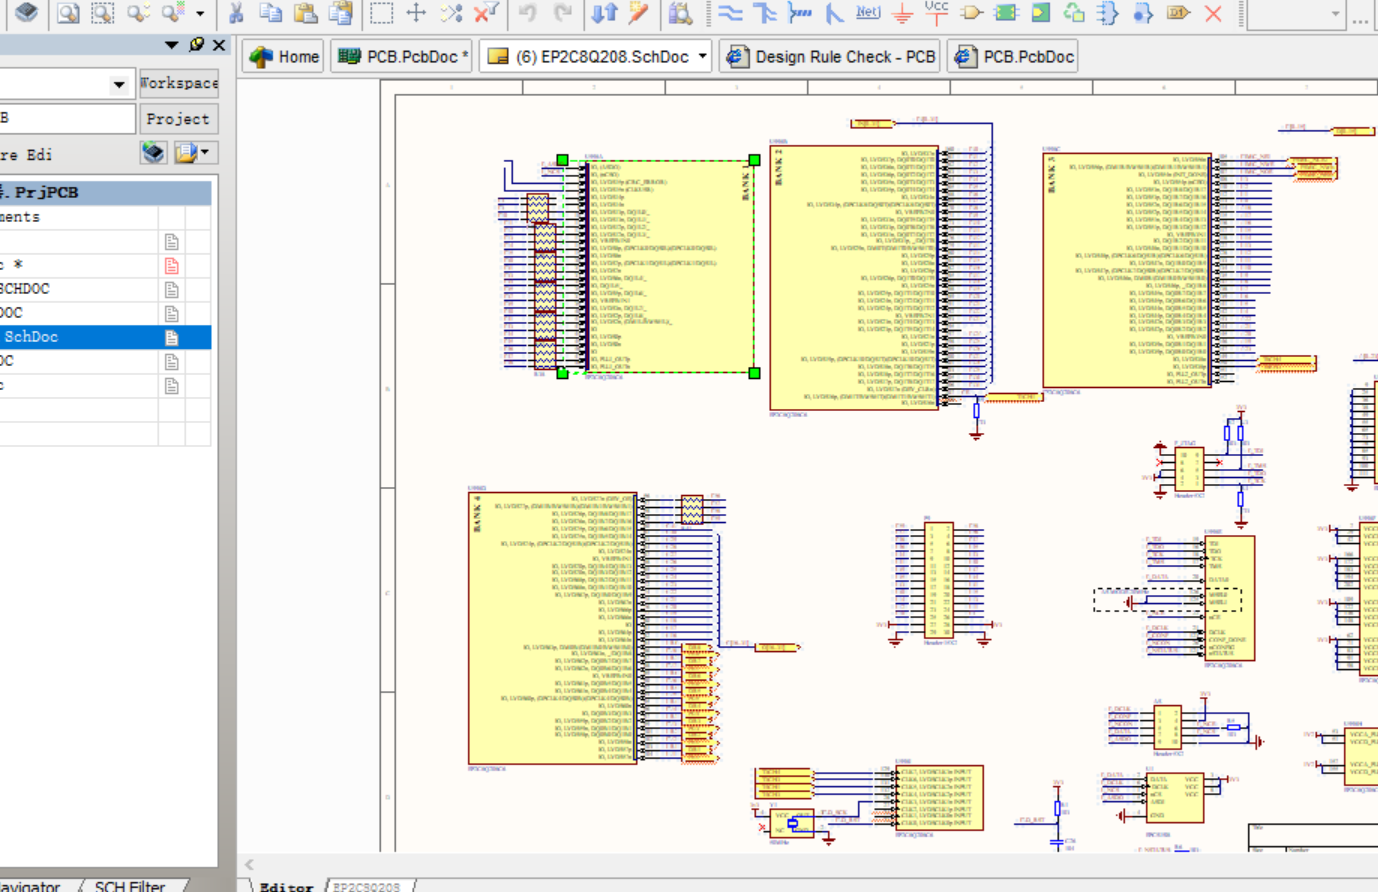
Task: Place a device sheet symbol
Action: click(x=1074, y=13)
